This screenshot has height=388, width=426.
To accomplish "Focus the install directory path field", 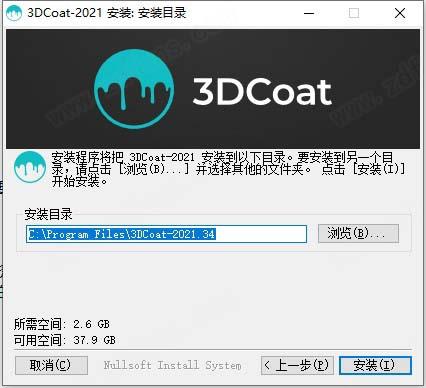I will tap(166, 234).
